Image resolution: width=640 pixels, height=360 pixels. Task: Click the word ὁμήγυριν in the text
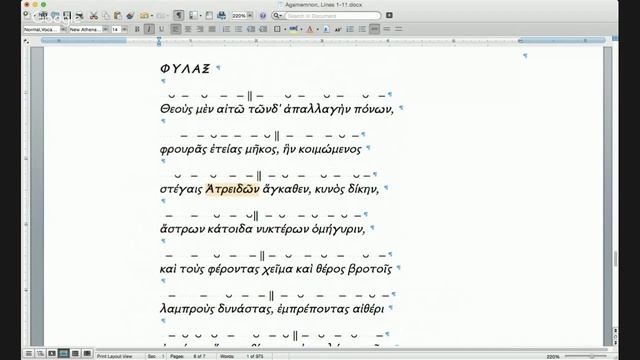point(338,229)
